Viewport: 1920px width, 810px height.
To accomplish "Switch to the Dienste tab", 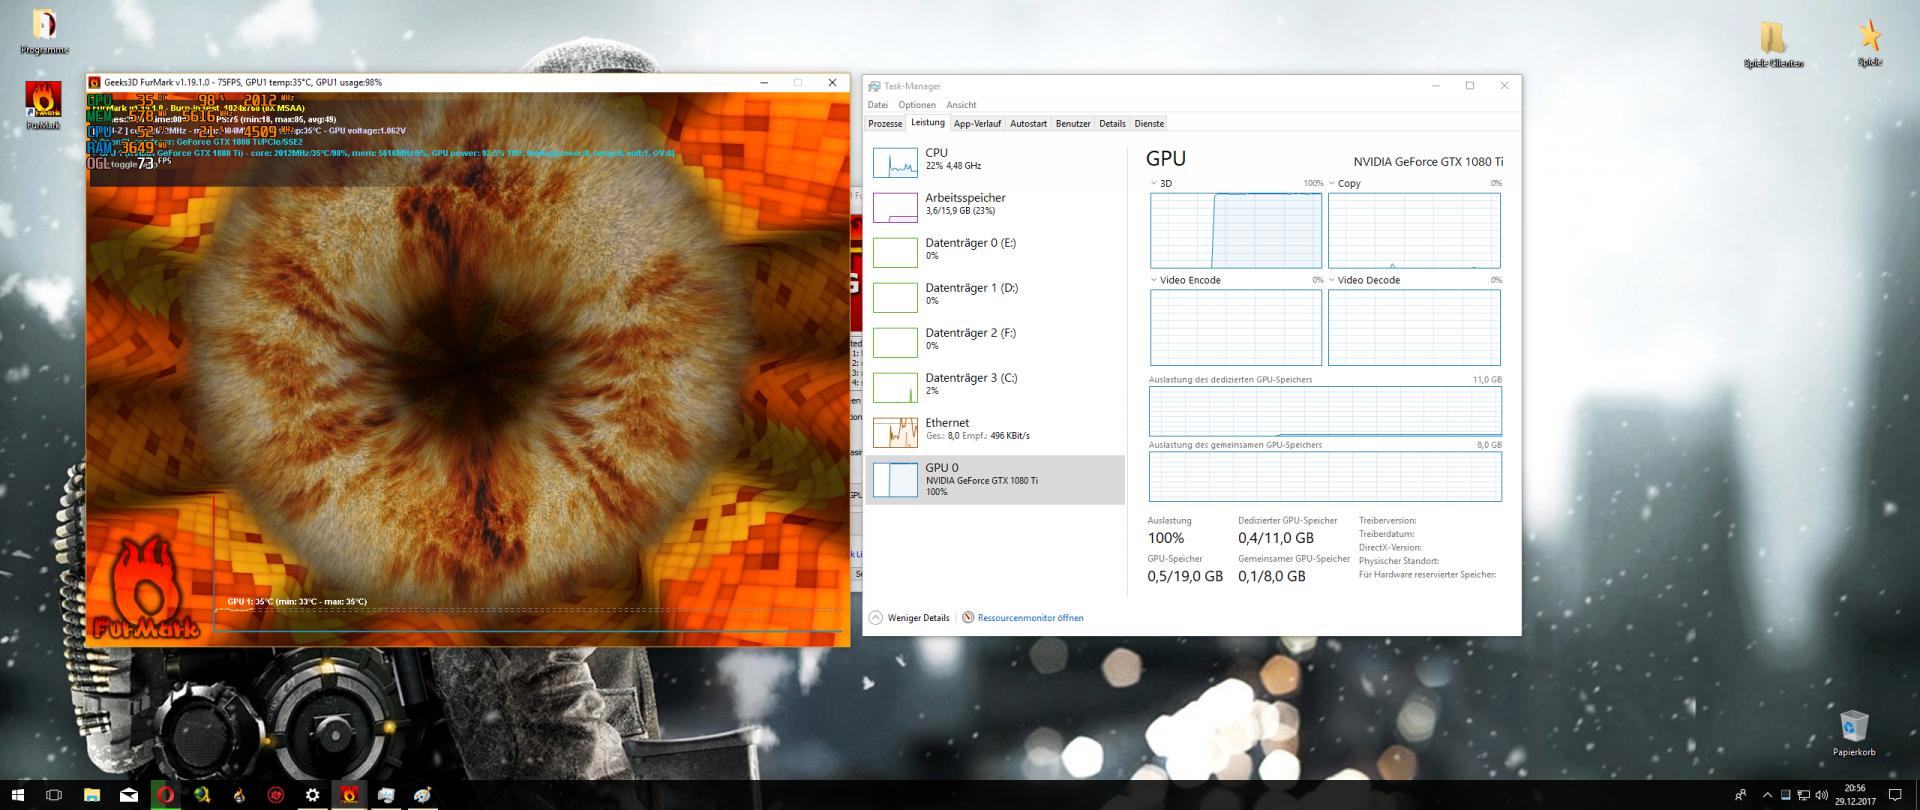I will point(1149,124).
